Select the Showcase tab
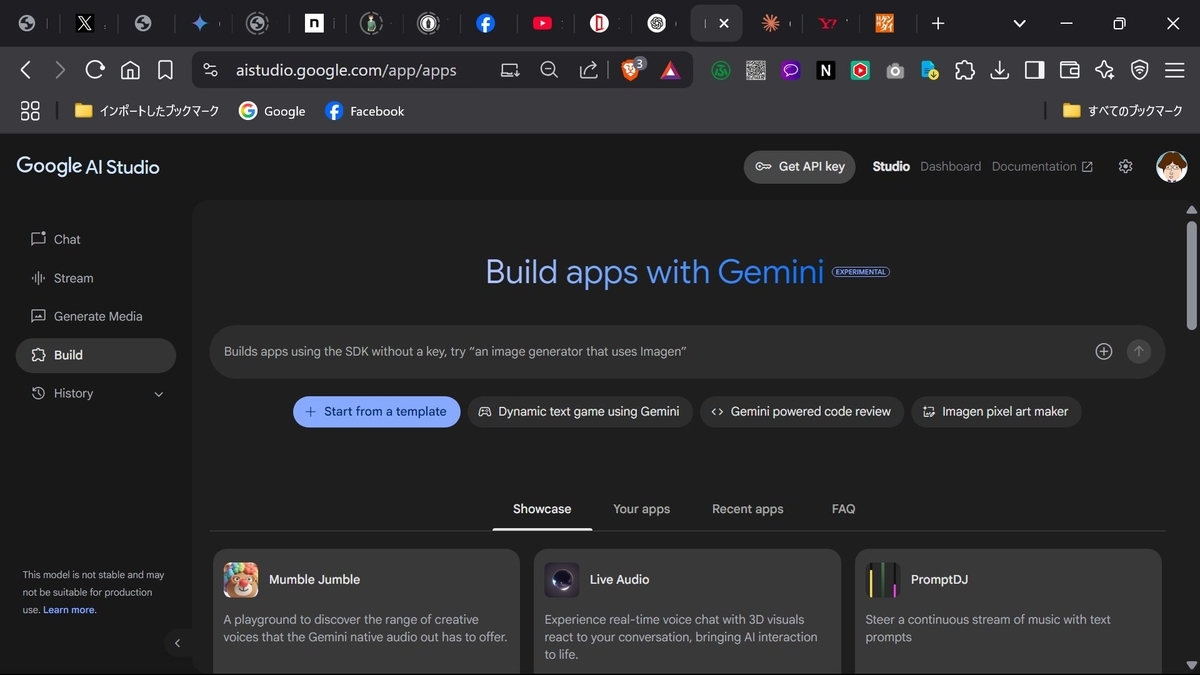The image size is (1200, 675). pos(542,509)
